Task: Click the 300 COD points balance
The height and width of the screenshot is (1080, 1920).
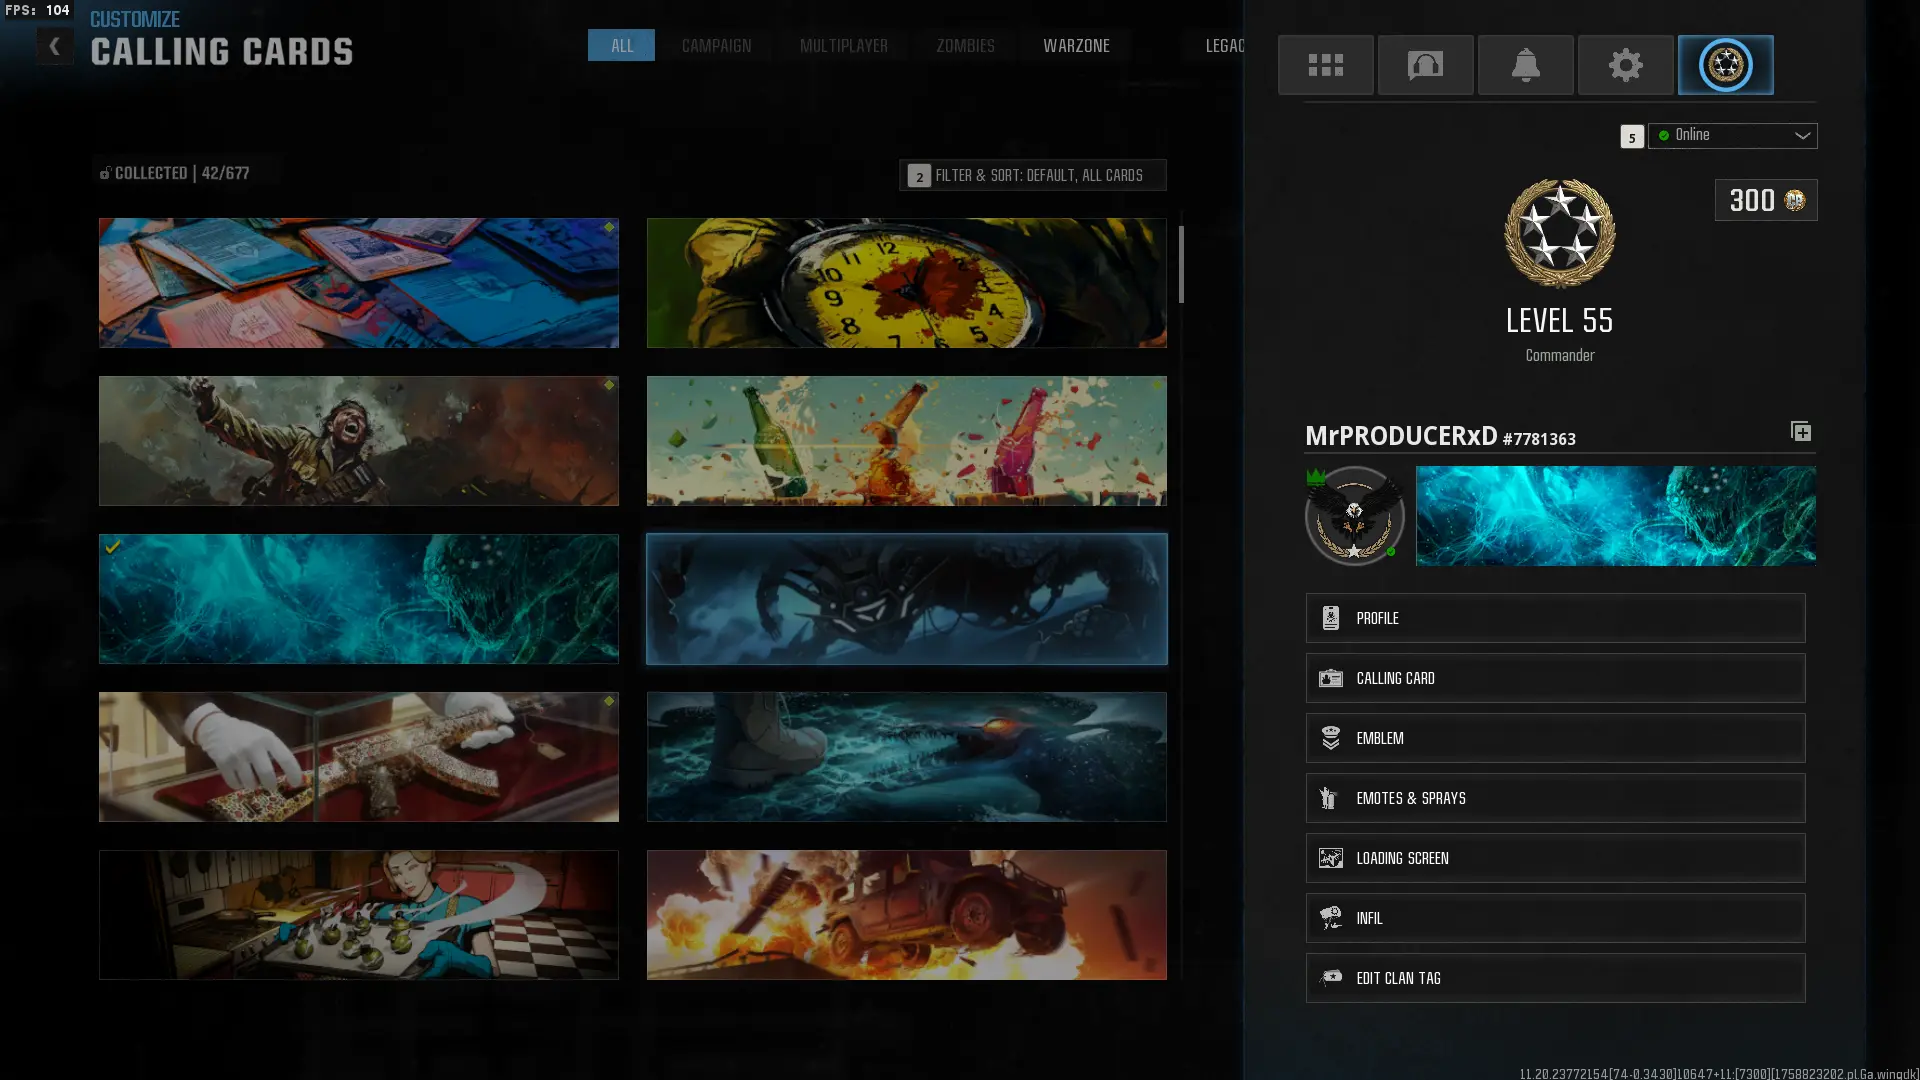Action: [1765, 200]
